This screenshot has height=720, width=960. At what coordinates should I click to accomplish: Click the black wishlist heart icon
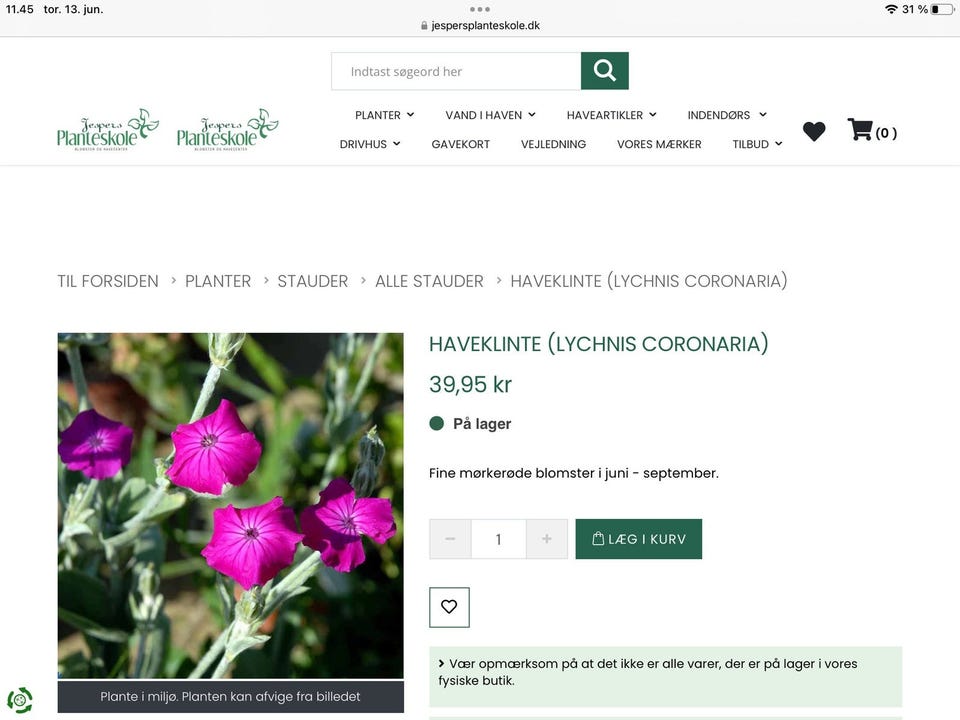pyautogui.click(x=813, y=130)
